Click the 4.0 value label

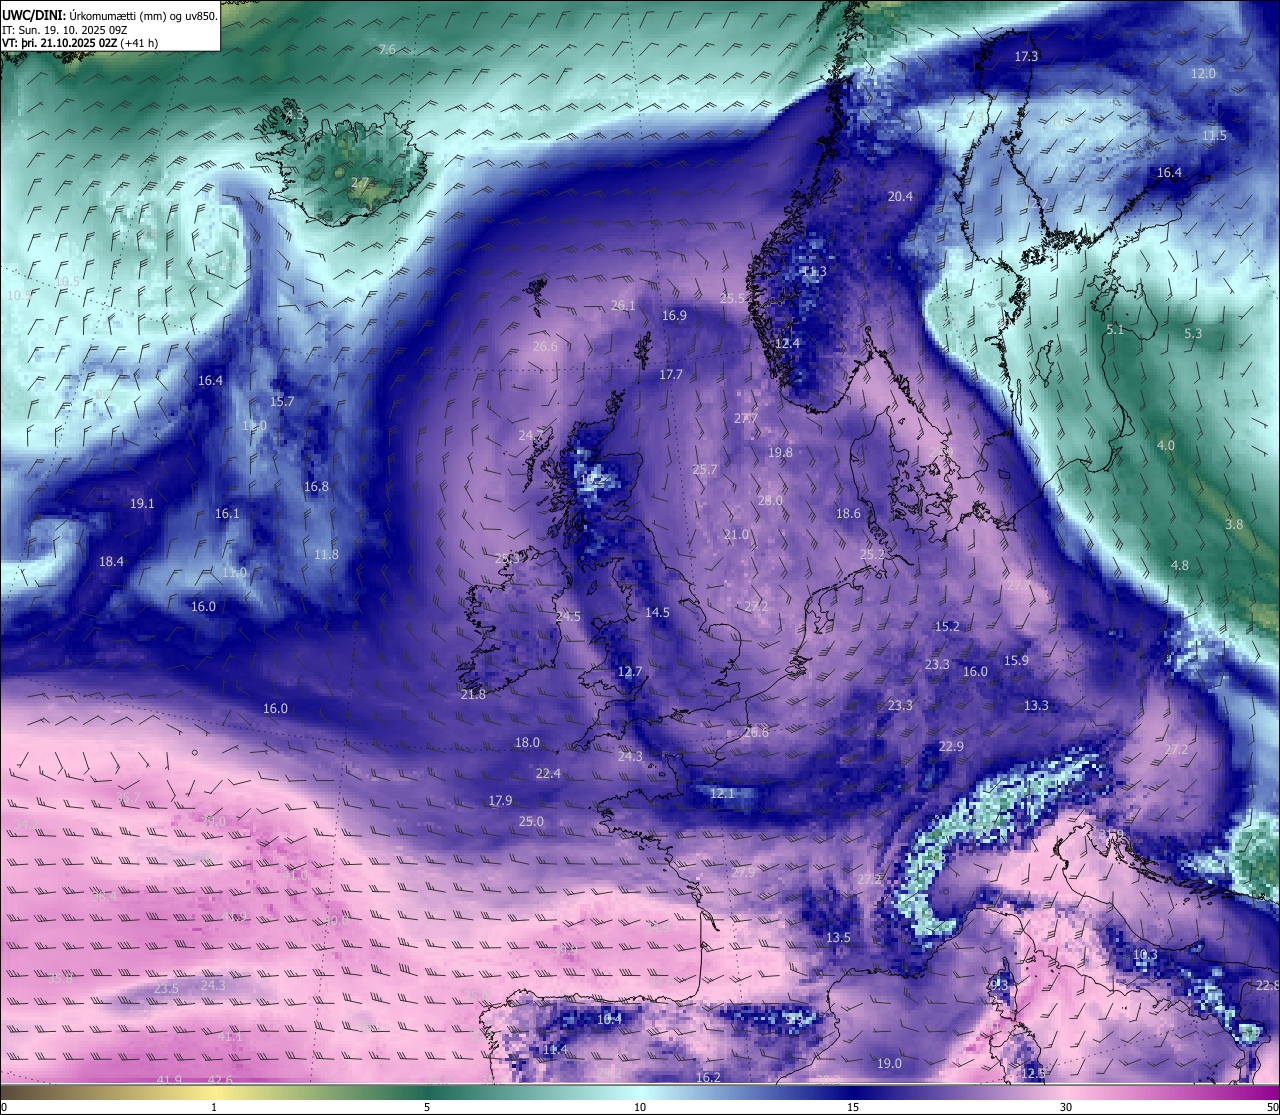click(1166, 445)
